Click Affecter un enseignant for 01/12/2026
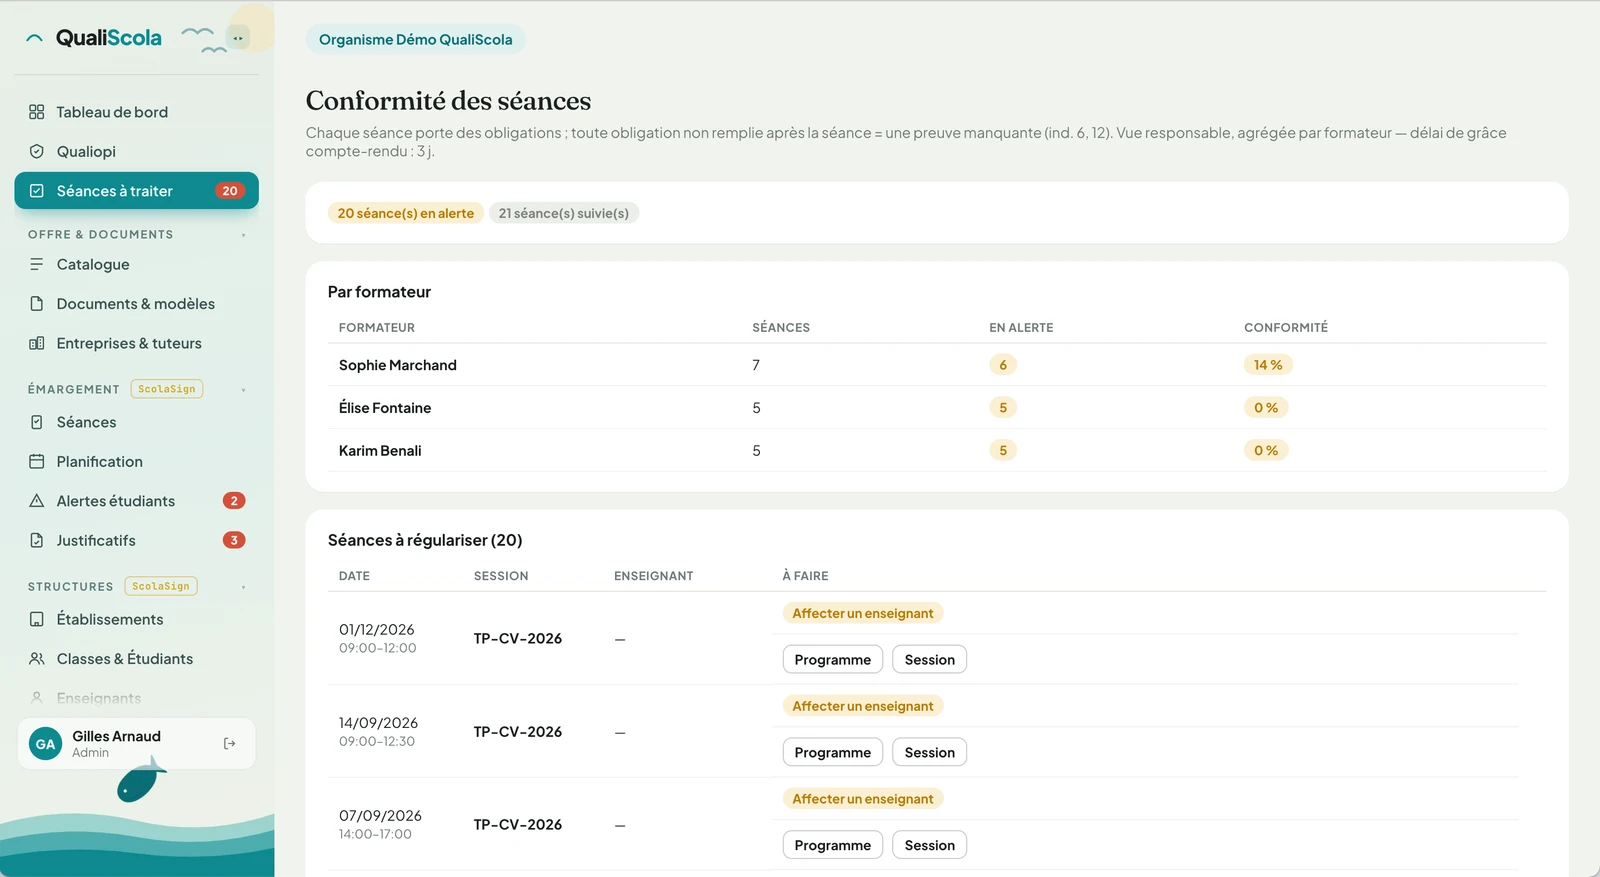 (x=863, y=613)
